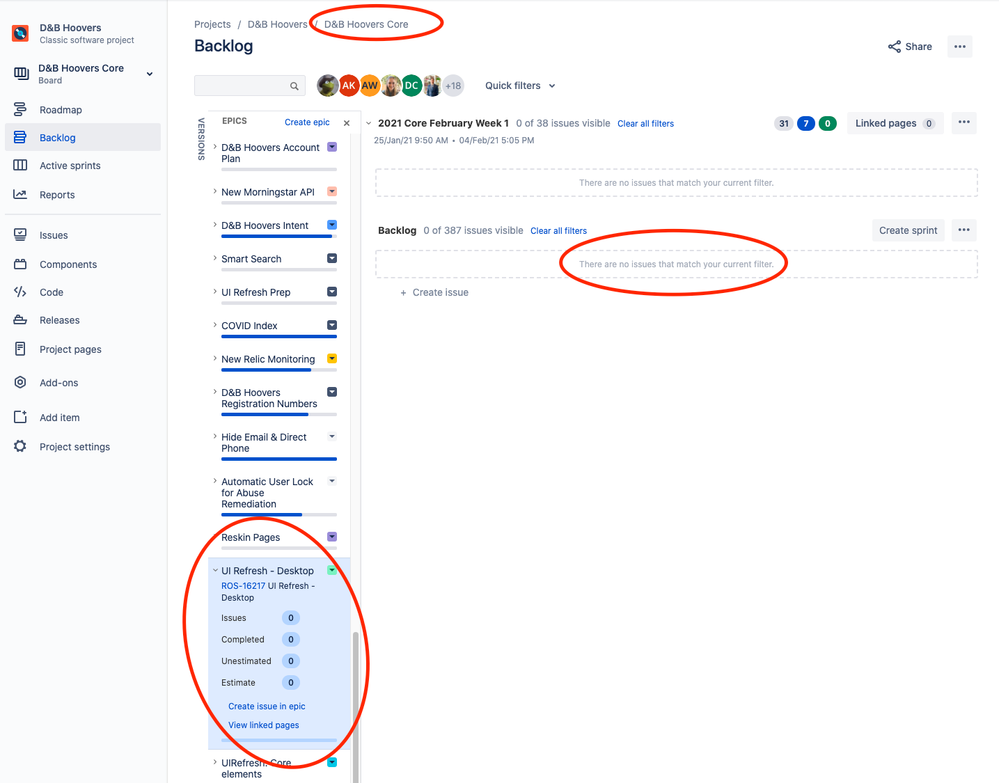
Task: Open the Hide Email & Direct Phone epic menu
Action: [332, 436]
